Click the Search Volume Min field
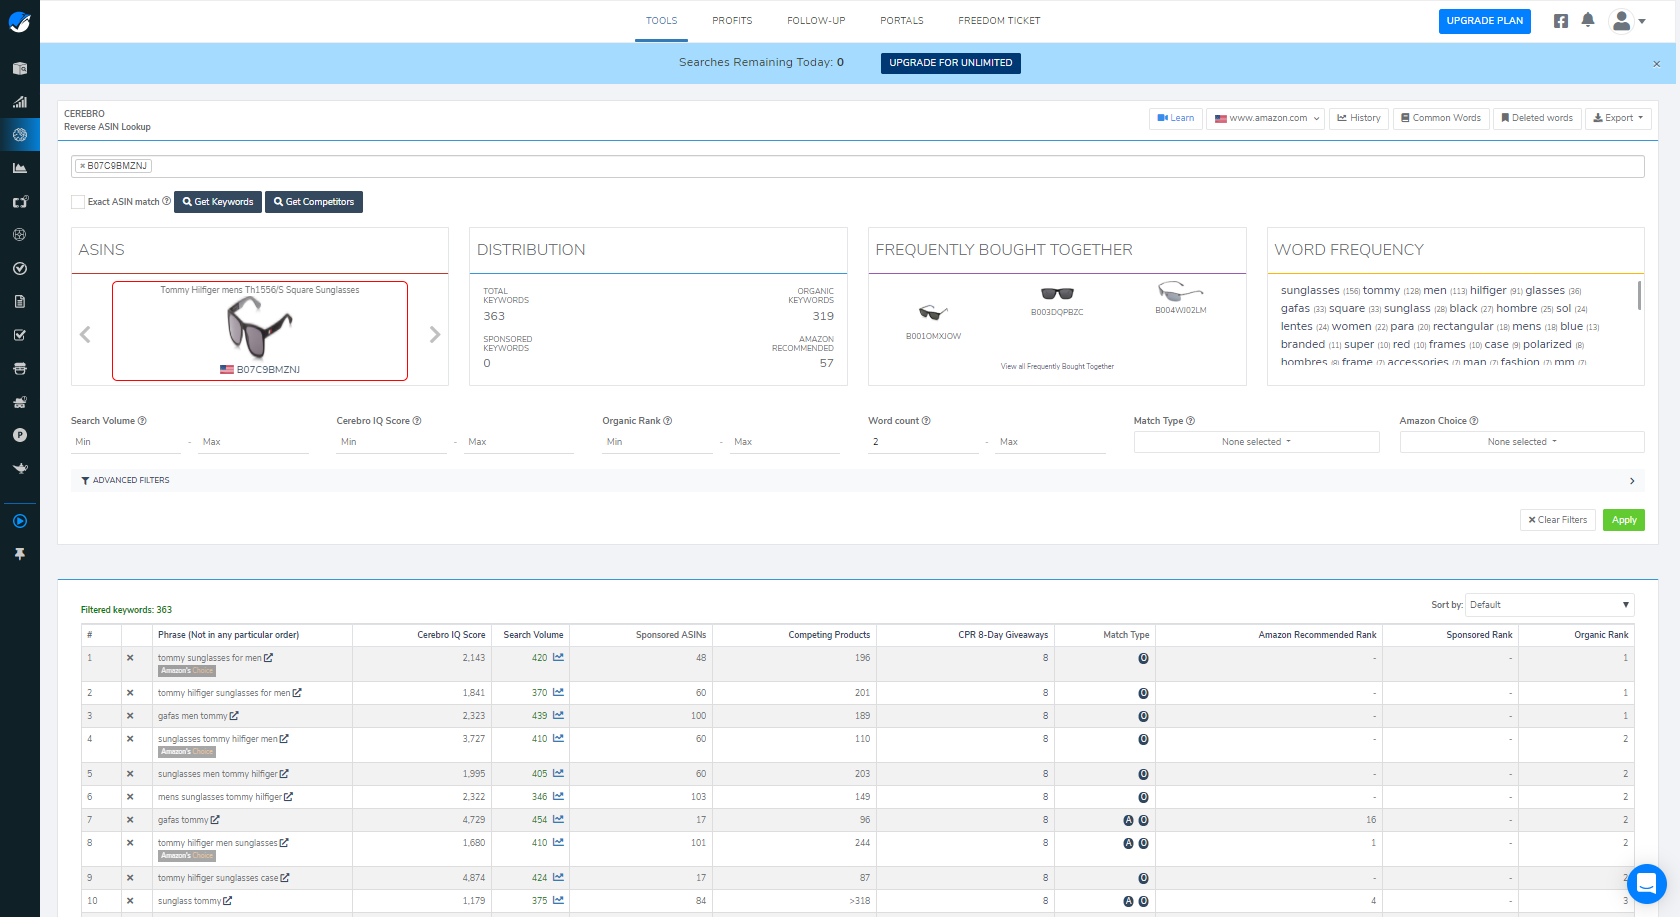Screen dimensions: 1680x917 pyautogui.click(x=126, y=442)
